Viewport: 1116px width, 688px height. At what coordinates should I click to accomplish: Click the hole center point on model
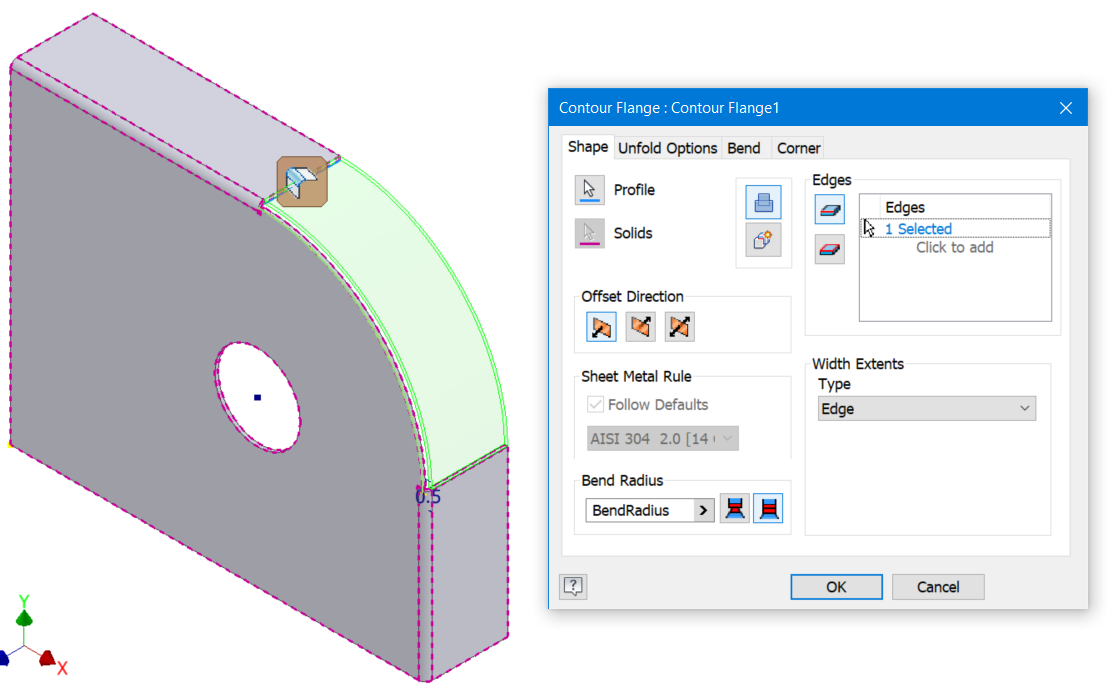[x=258, y=398]
